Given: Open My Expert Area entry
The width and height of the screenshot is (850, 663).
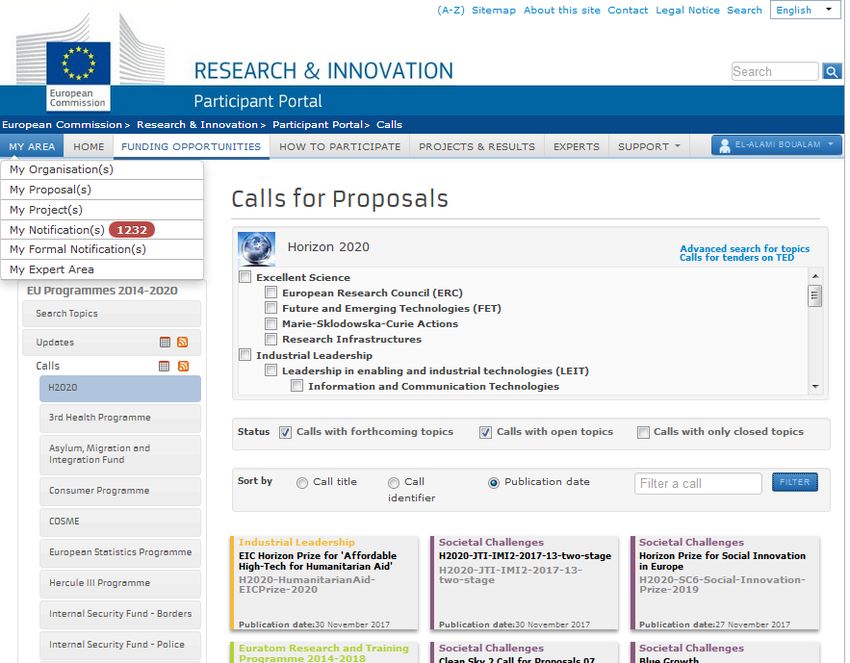Looking at the screenshot, I should point(102,269).
